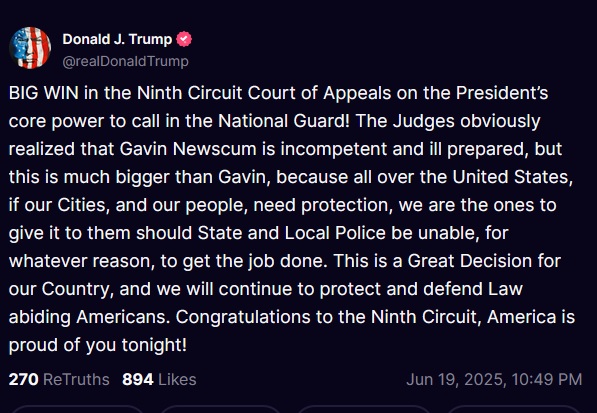Screen dimensions: 597x413
Task: Click the "Great Decision" phrase in post
Action: [470, 261]
